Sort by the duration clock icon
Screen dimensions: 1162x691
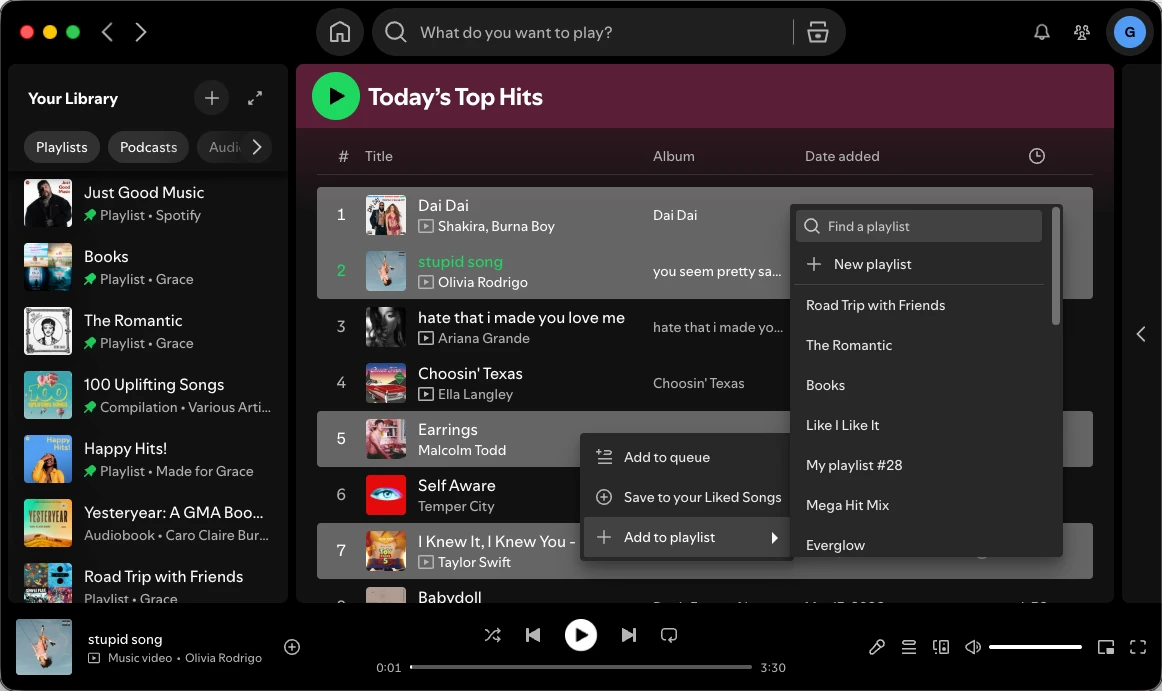[x=1037, y=156]
